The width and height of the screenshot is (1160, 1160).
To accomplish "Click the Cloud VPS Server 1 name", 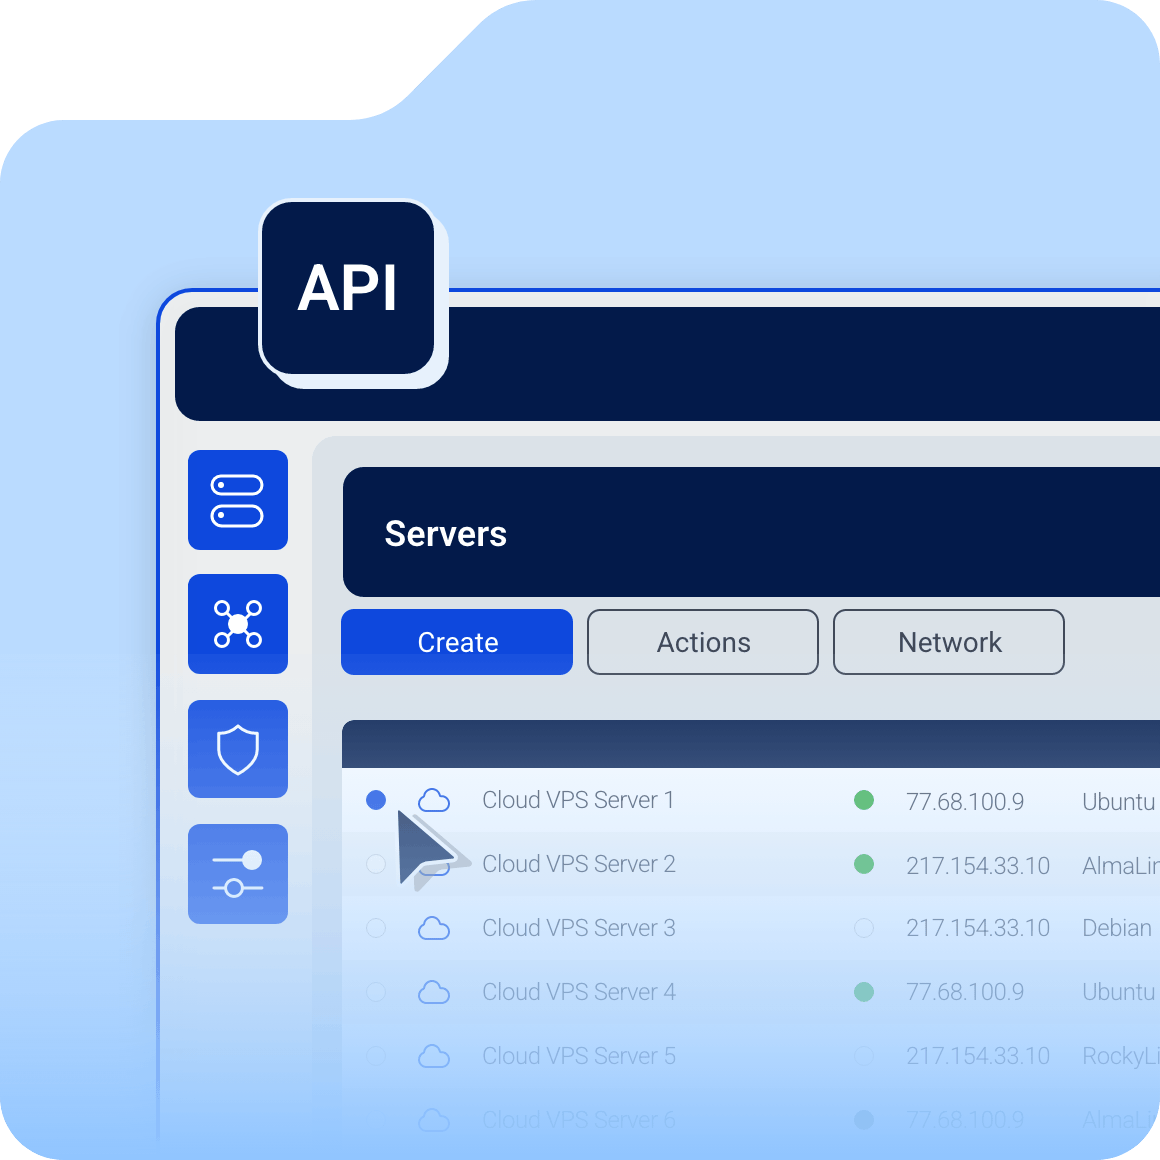I will (x=578, y=800).
